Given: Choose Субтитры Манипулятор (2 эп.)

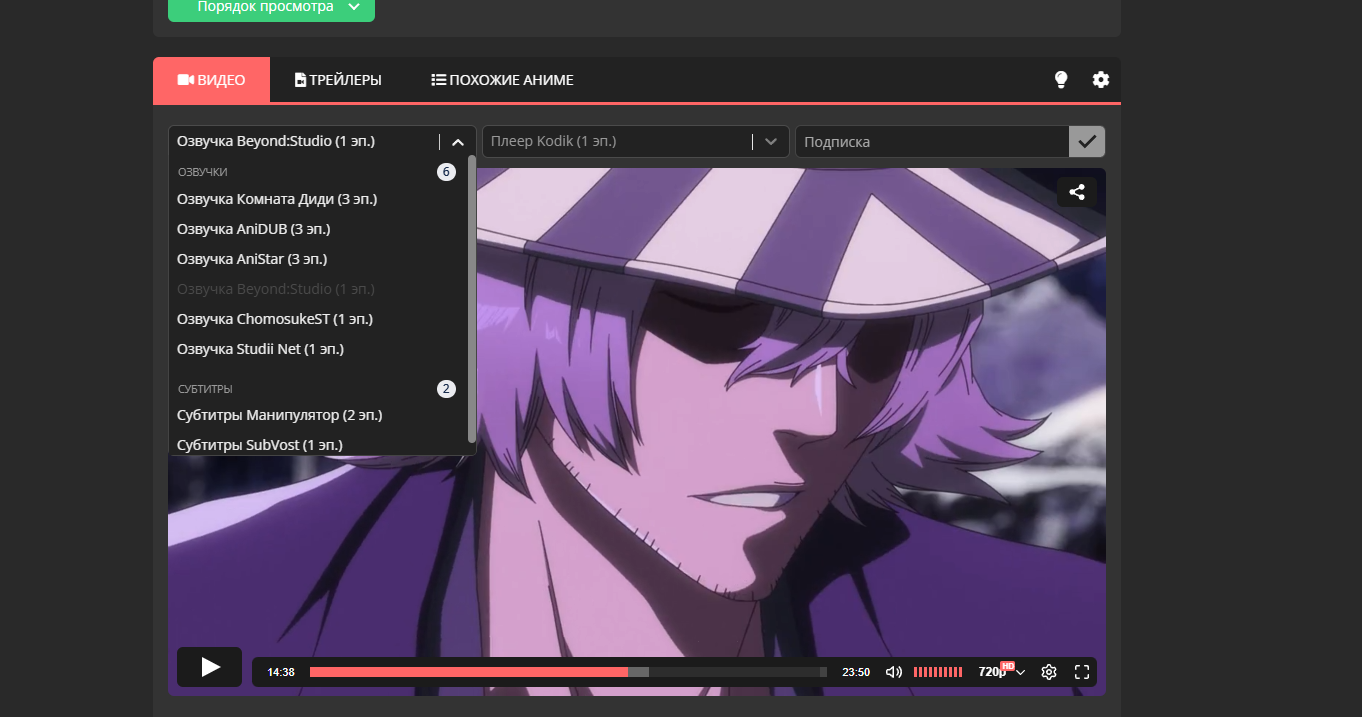Looking at the screenshot, I should point(318,415).
